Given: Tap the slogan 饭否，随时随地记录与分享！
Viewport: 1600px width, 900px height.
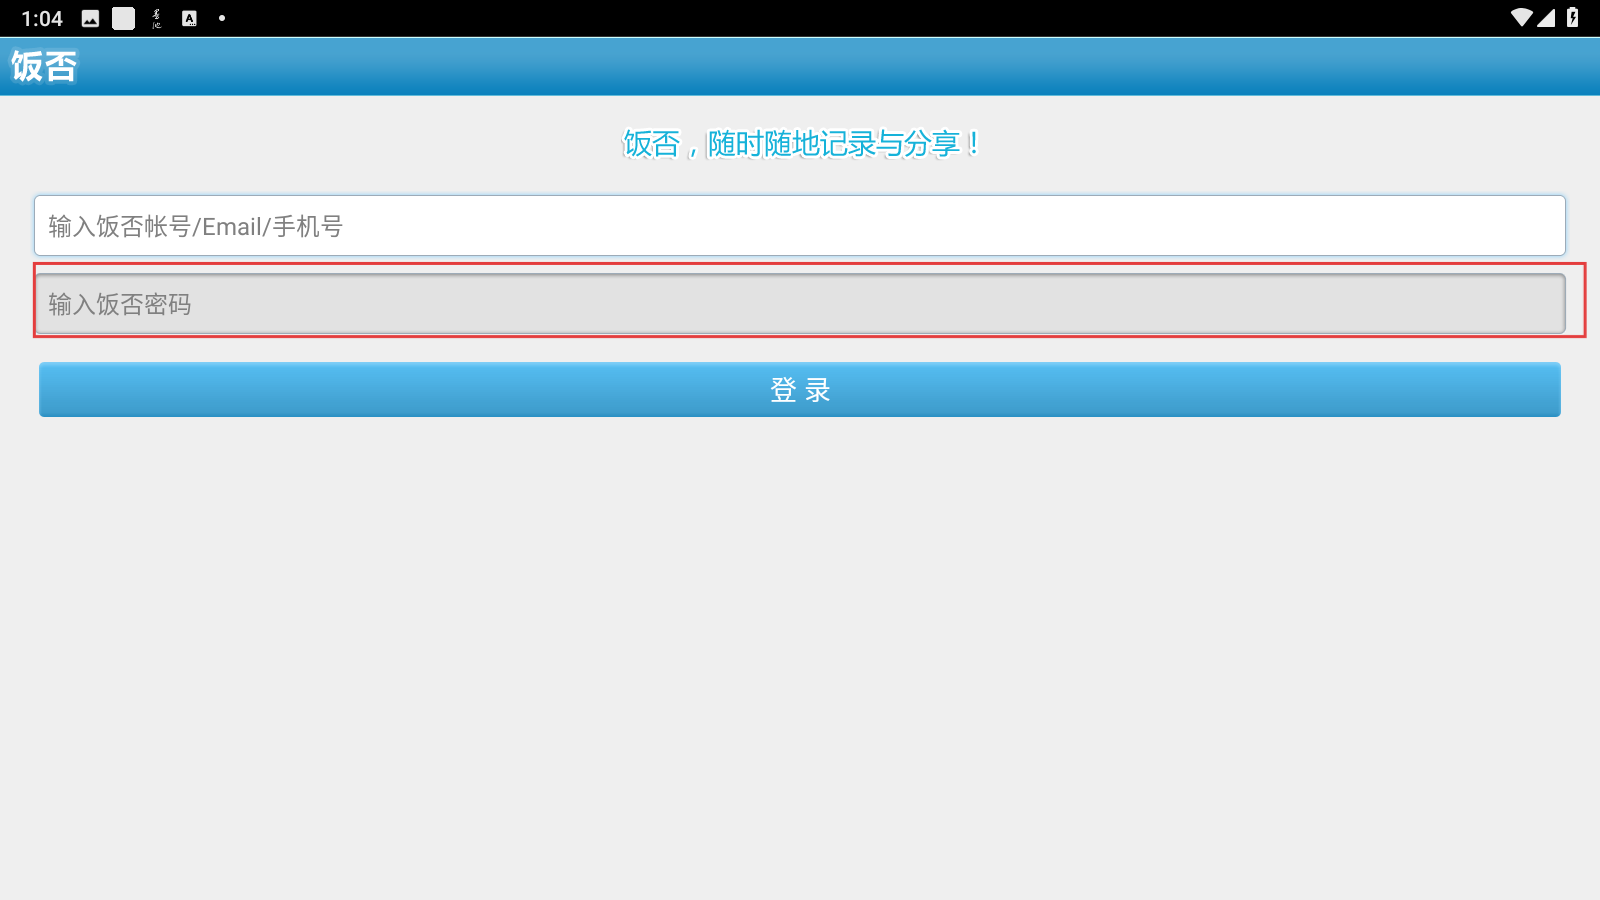Looking at the screenshot, I should point(800,144).
